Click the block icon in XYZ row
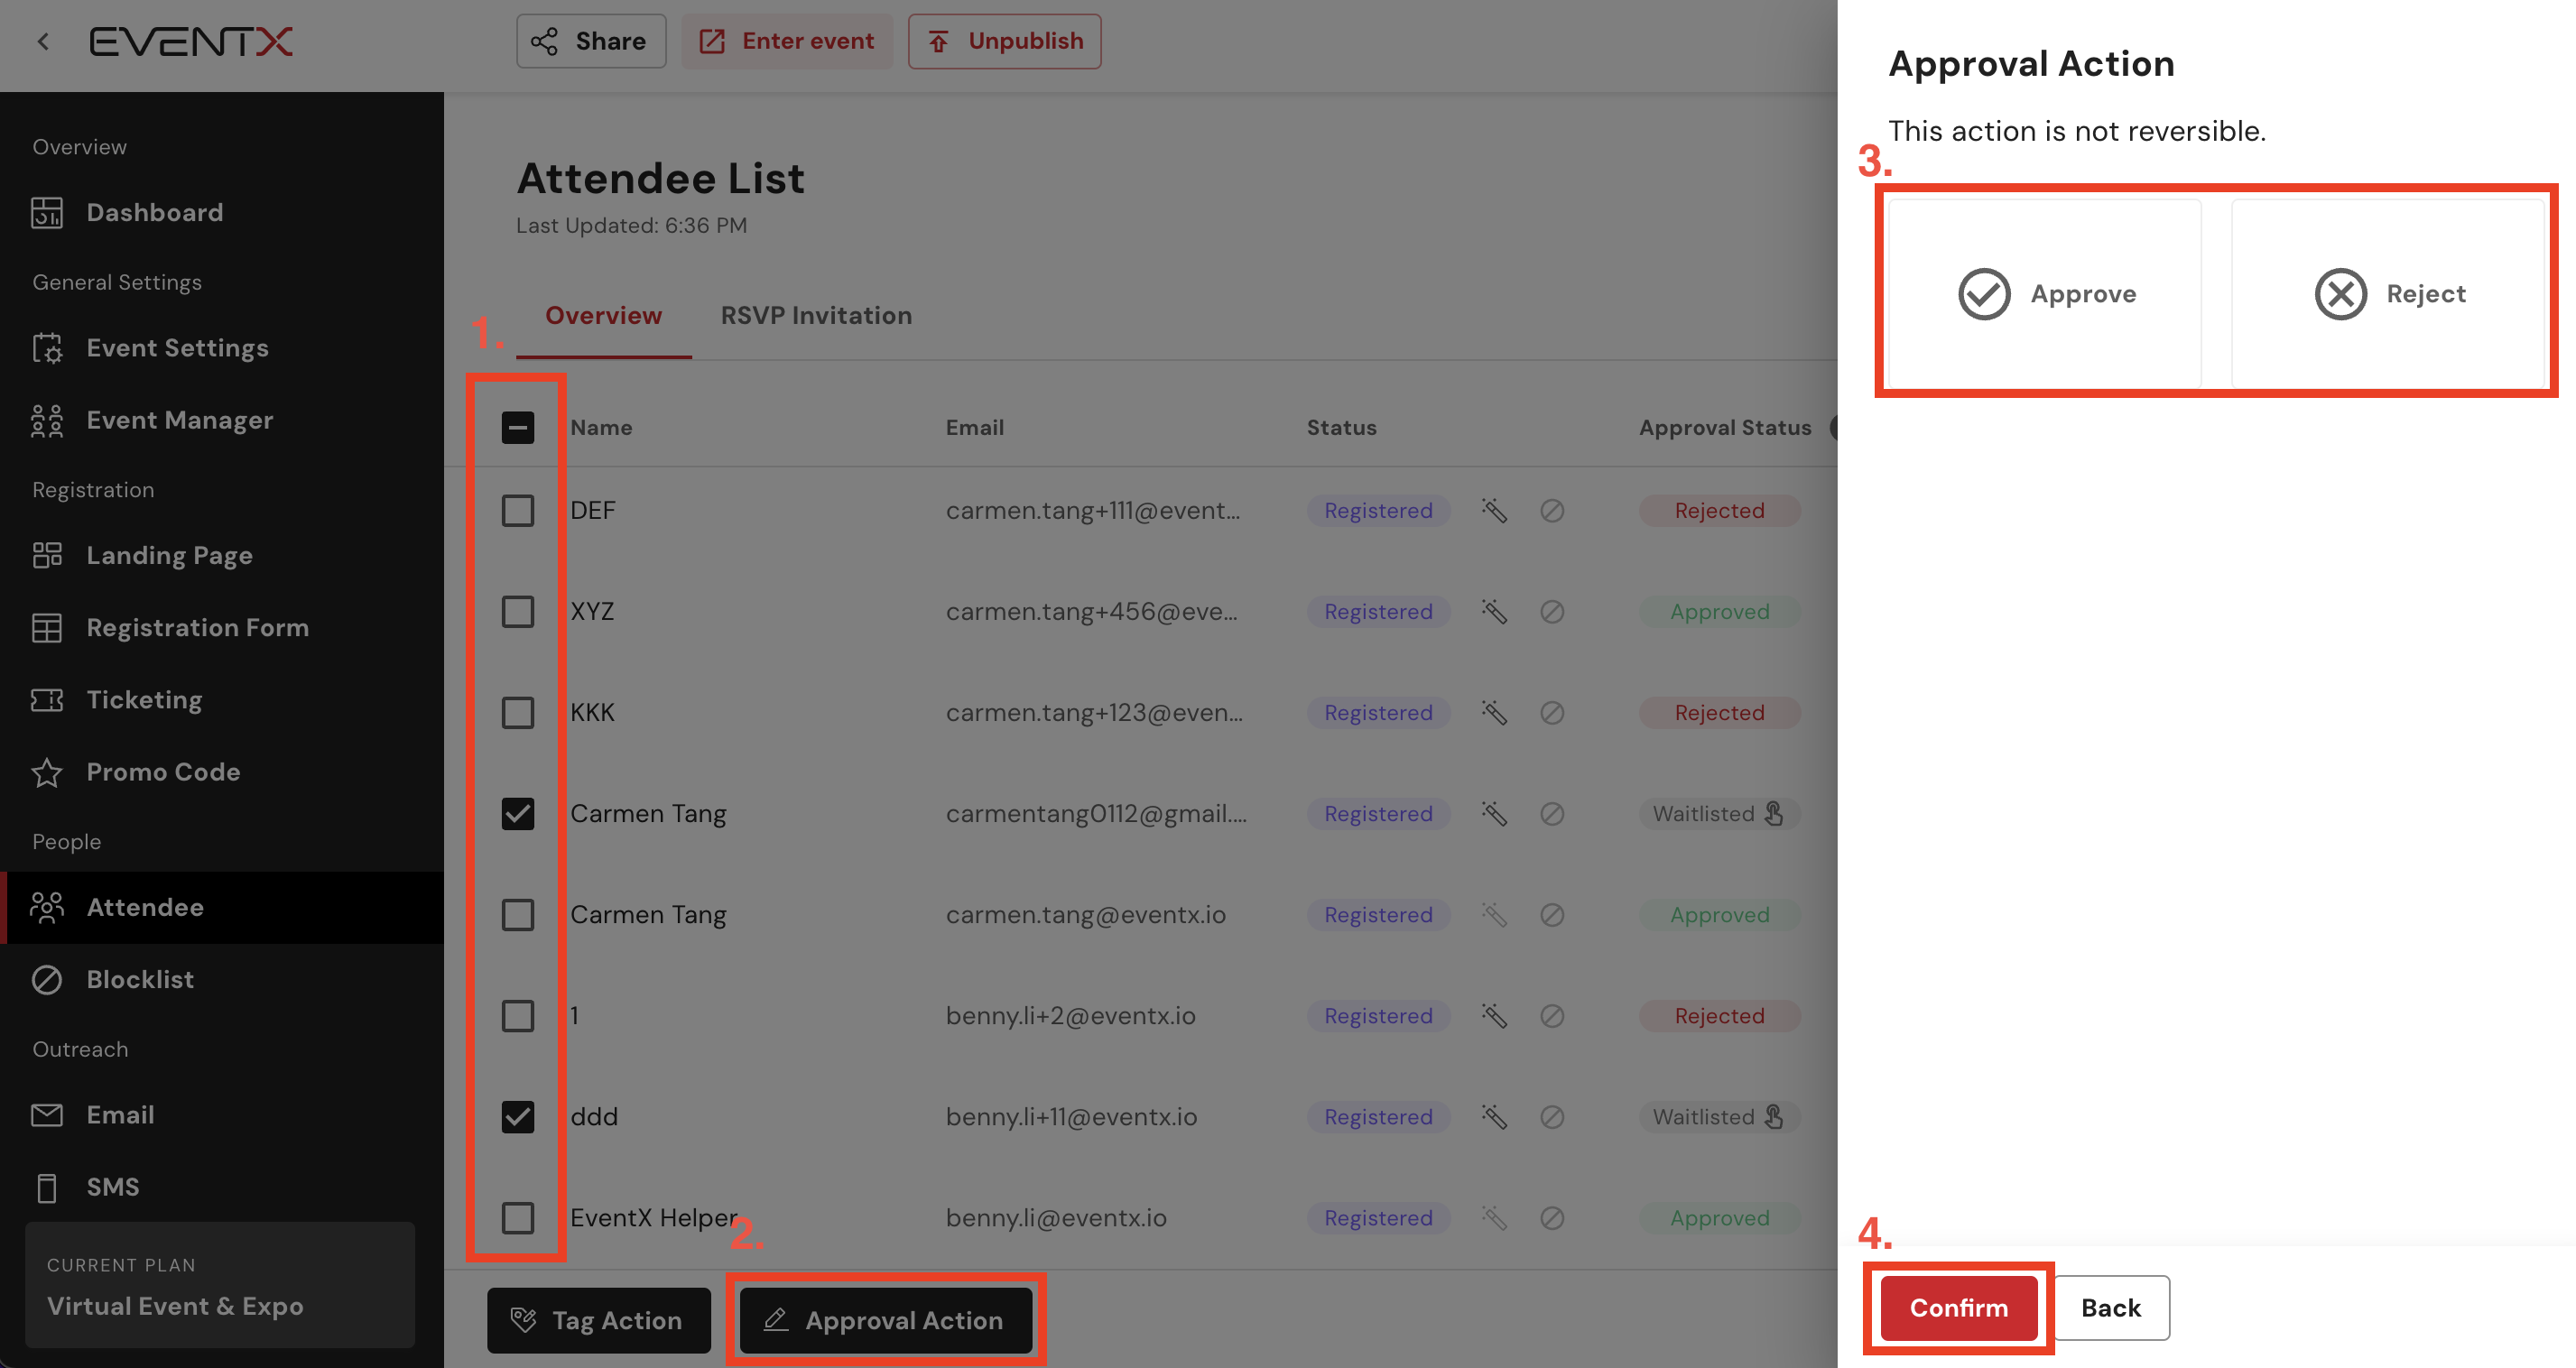This screenshot has height=1368, width=2576. 1552,611
